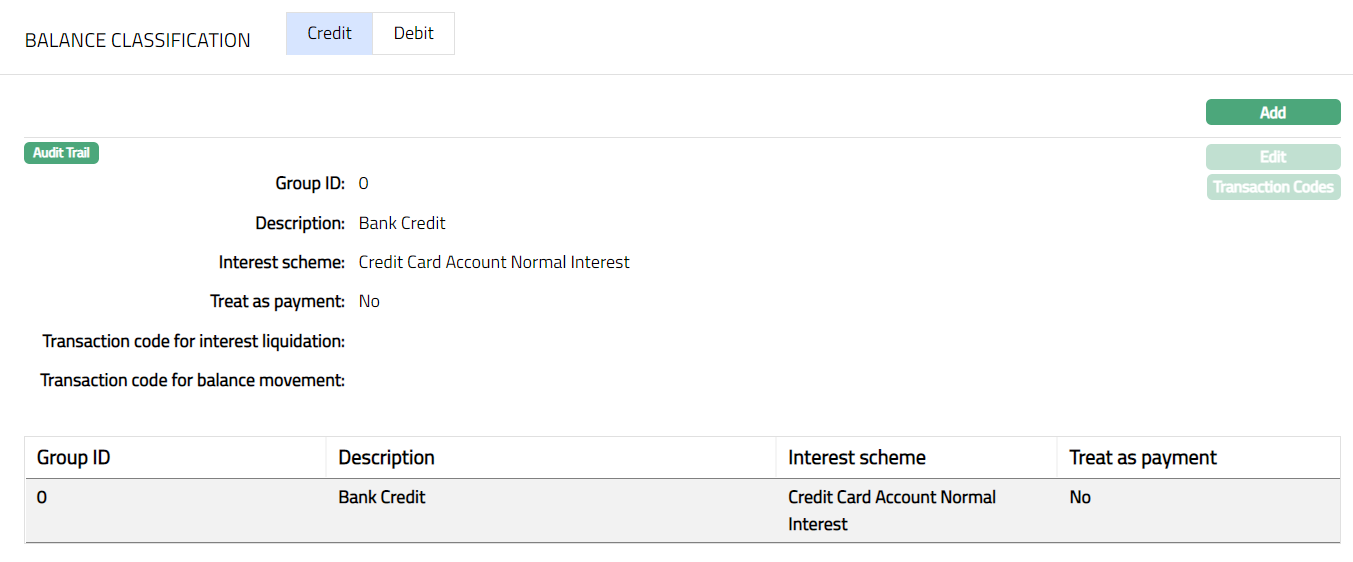Click the Edit button
The image size is (1353, 562).
click(1272, 157)
